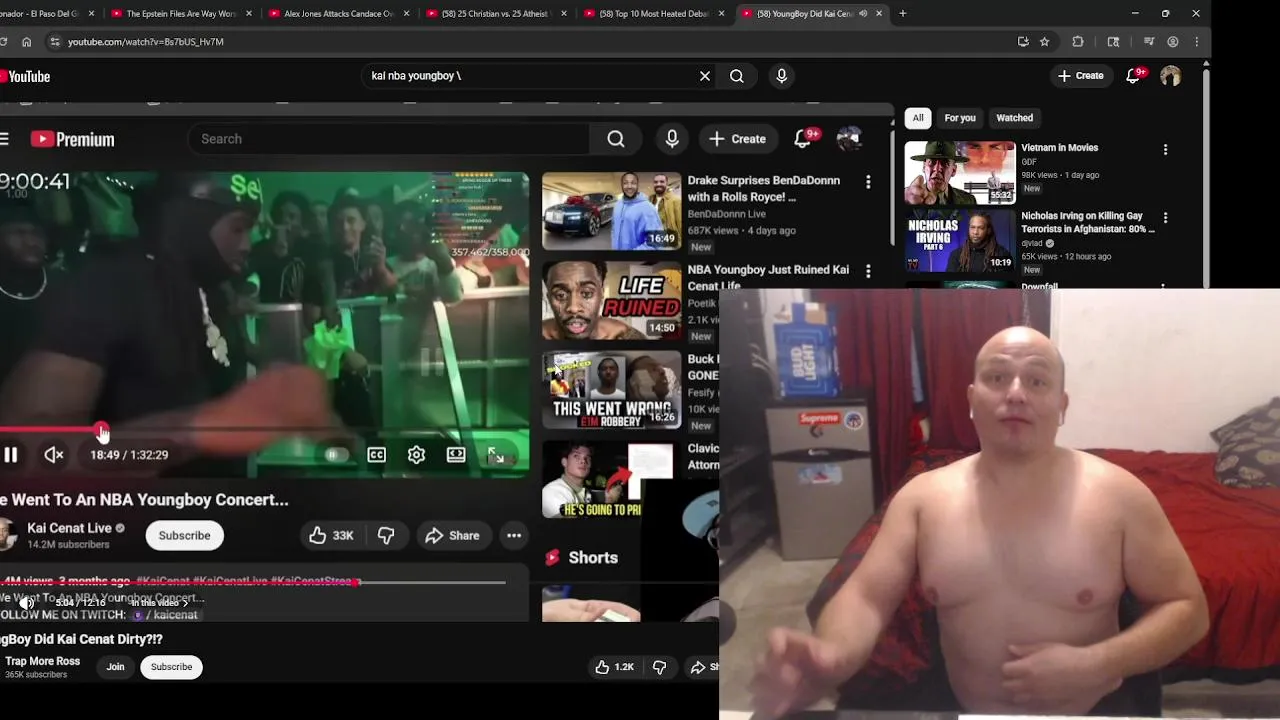This screenshot has height=720, width=1280.
Task: Open the THIS WENT WRONG robbery thumbnail
Action: tap(611, 390)
